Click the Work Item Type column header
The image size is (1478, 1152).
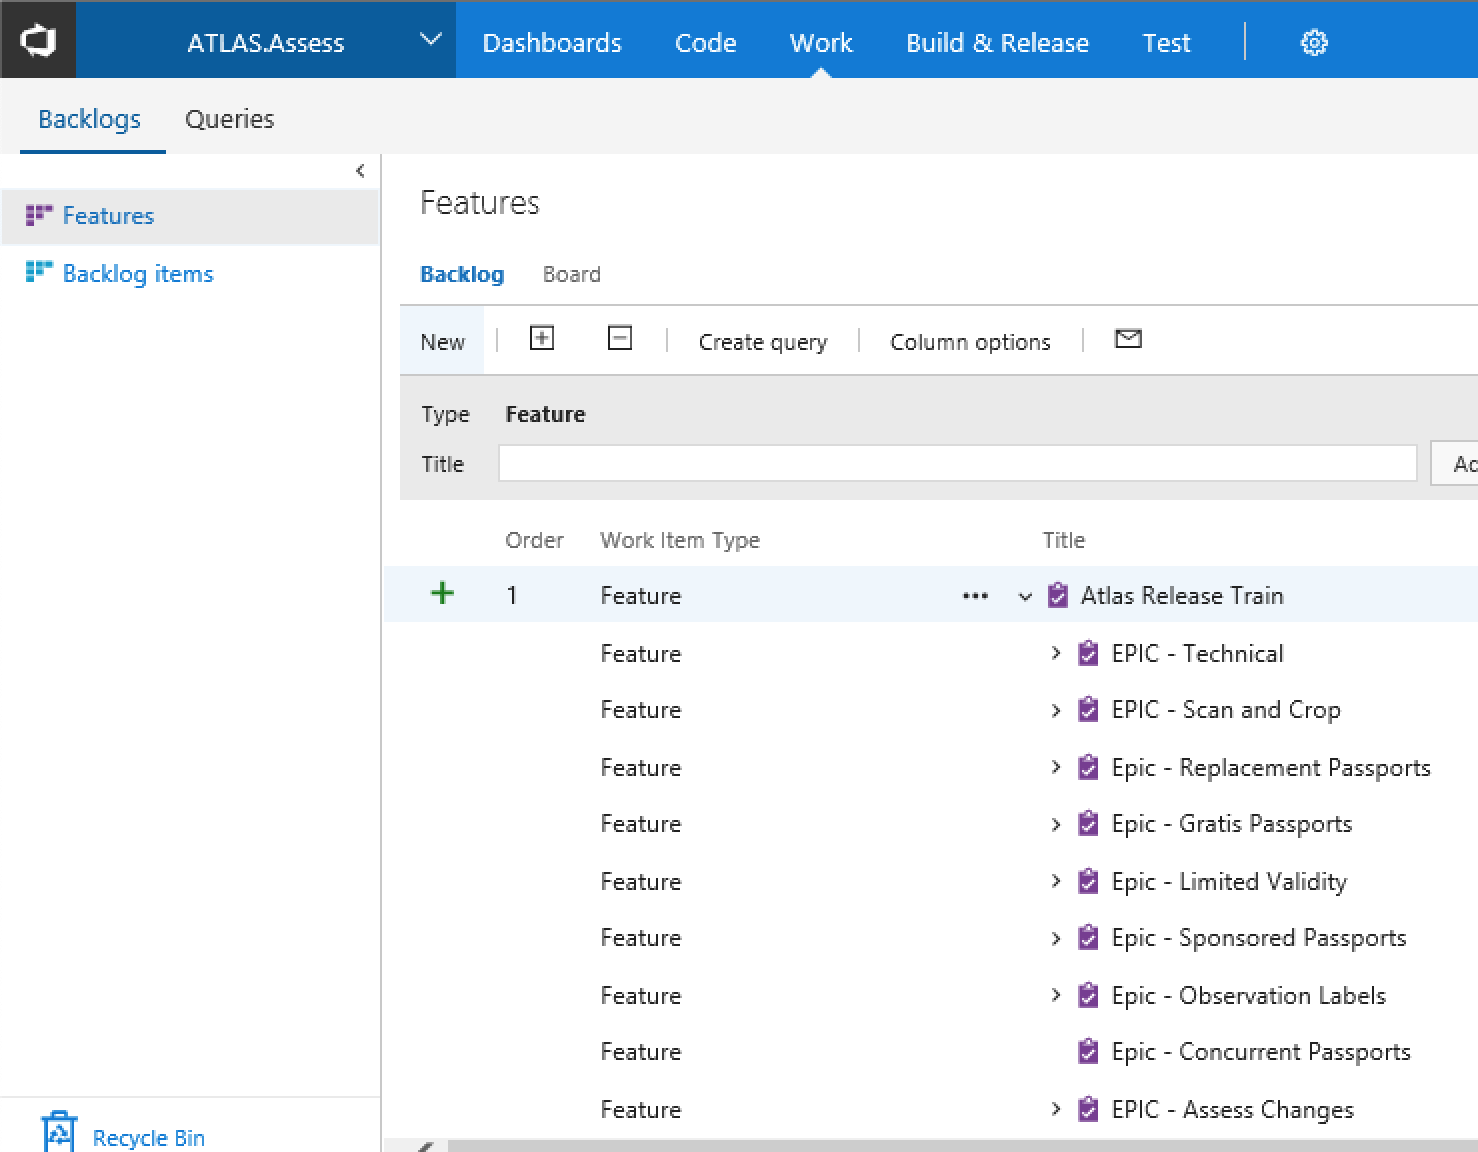click(x=680, y=540)
